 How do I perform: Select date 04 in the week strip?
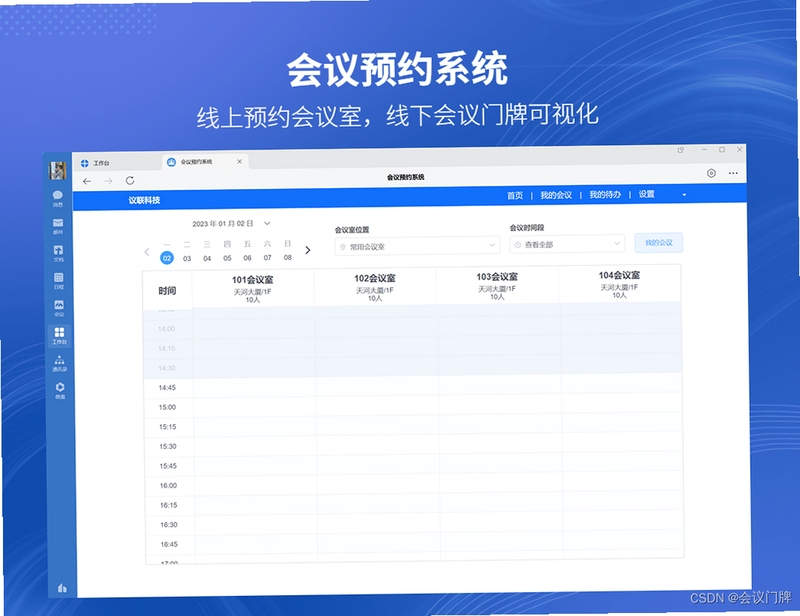coord(207,258)
